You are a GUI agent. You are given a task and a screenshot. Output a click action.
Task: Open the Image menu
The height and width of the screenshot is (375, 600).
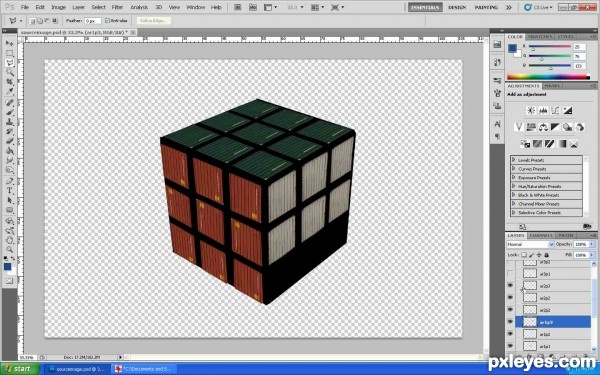click(x=58, y=7)
